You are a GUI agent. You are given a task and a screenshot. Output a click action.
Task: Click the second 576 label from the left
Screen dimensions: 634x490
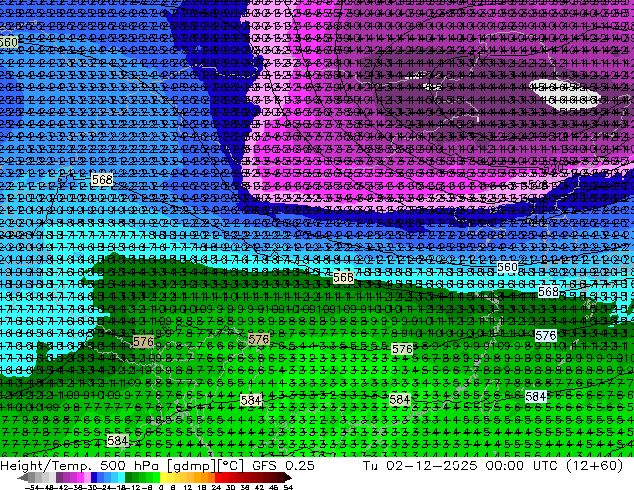259,339
